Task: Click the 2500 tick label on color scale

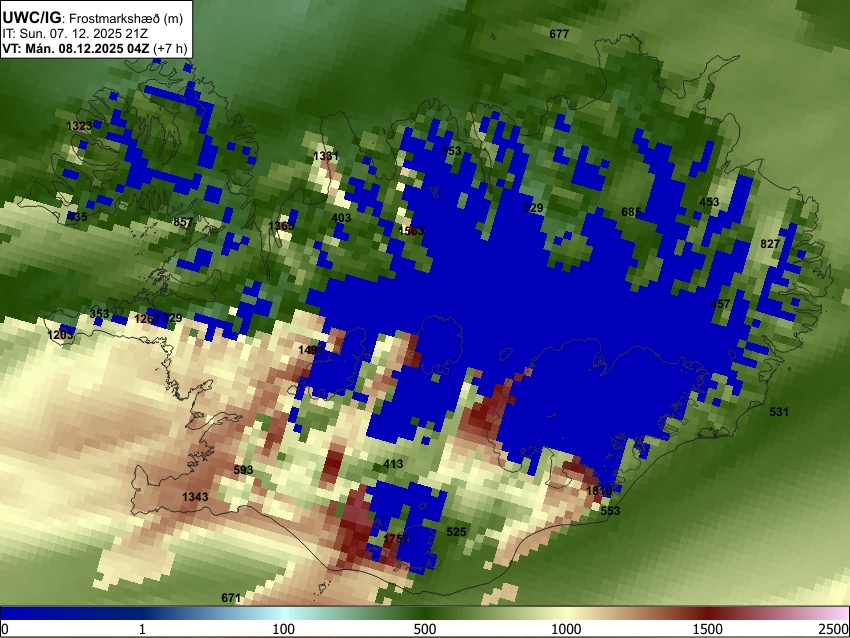Action: [834, 629]
